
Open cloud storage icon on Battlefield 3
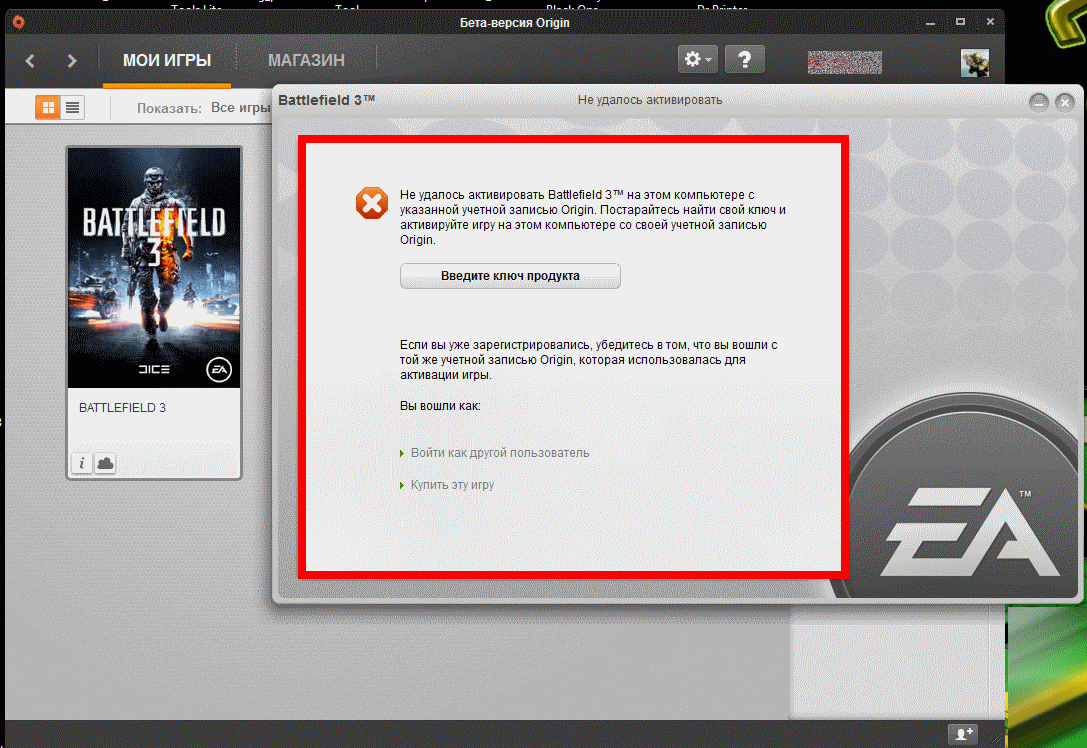click(105, 463)
